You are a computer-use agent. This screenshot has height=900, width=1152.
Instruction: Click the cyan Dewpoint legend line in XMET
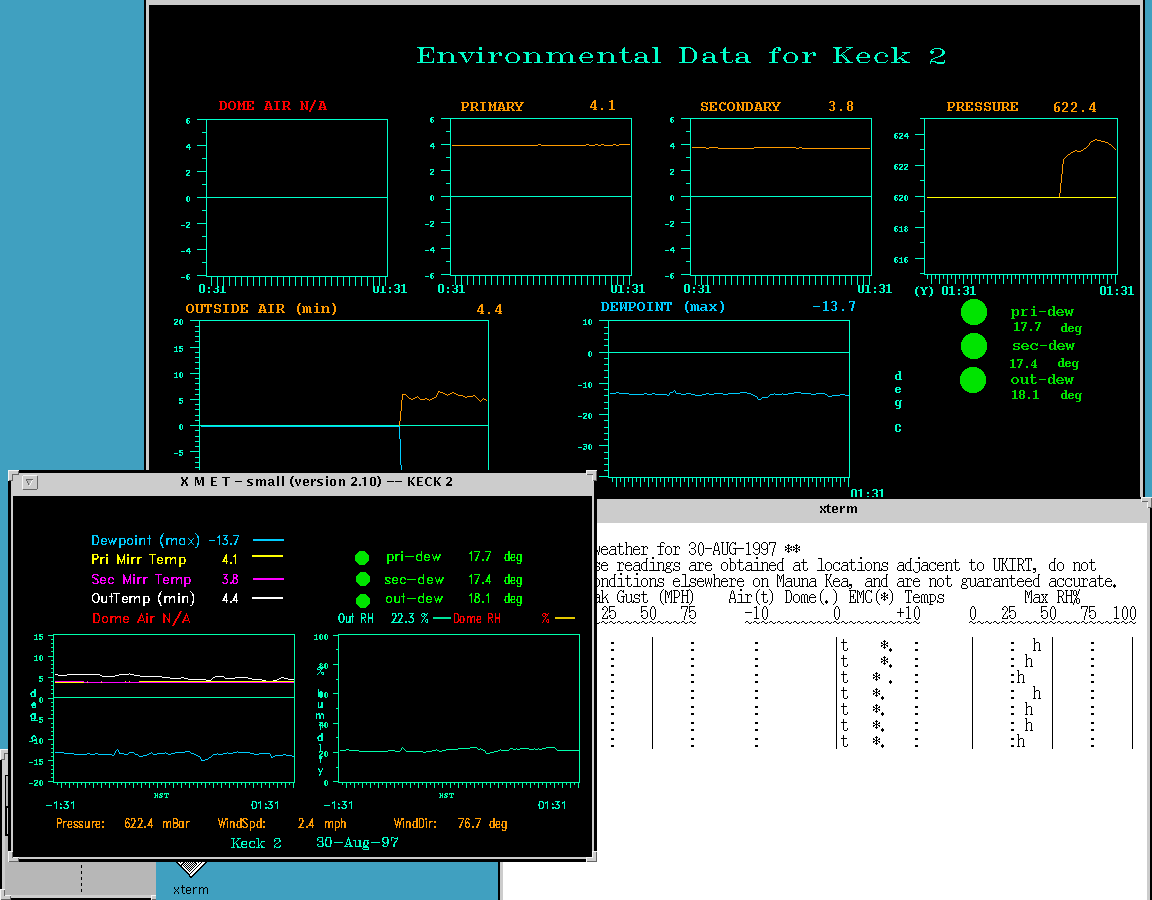(268, 540)
